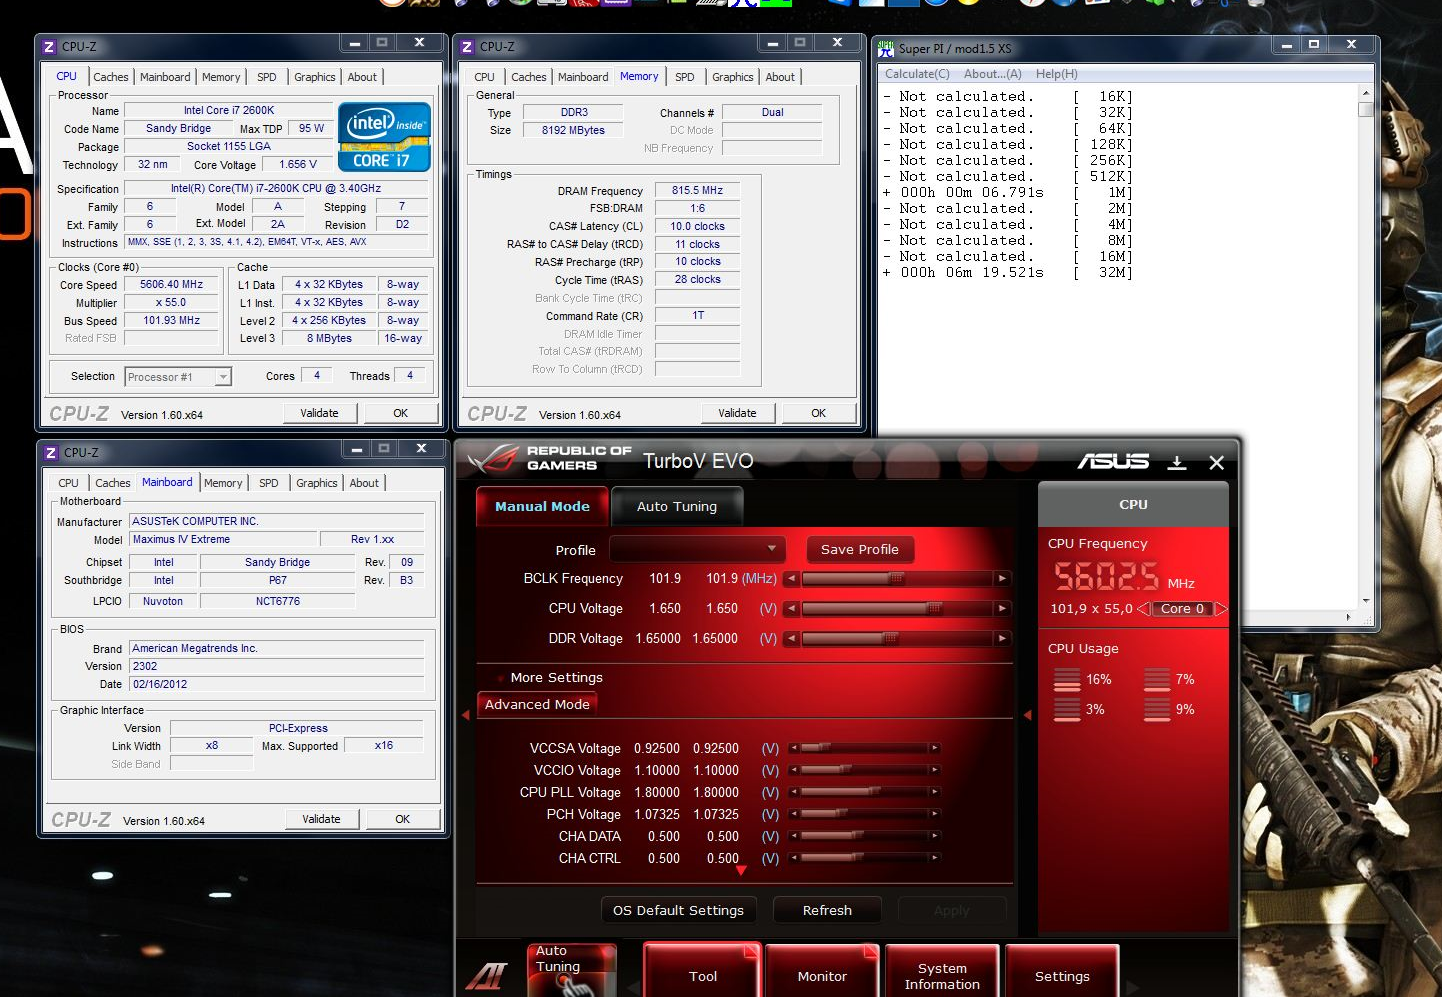Click the CPU Voltage slider handle

click(x=935, y=609)
